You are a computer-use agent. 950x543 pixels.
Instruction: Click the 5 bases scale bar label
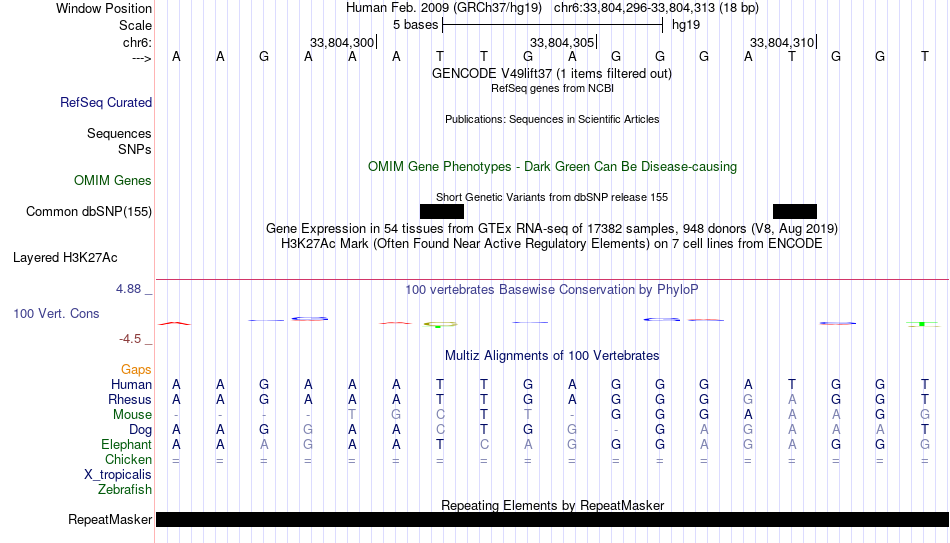[416, 25]
